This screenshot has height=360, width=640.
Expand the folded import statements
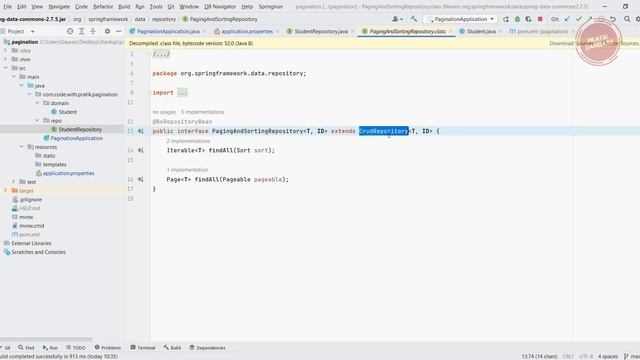[x=182, y=93]
